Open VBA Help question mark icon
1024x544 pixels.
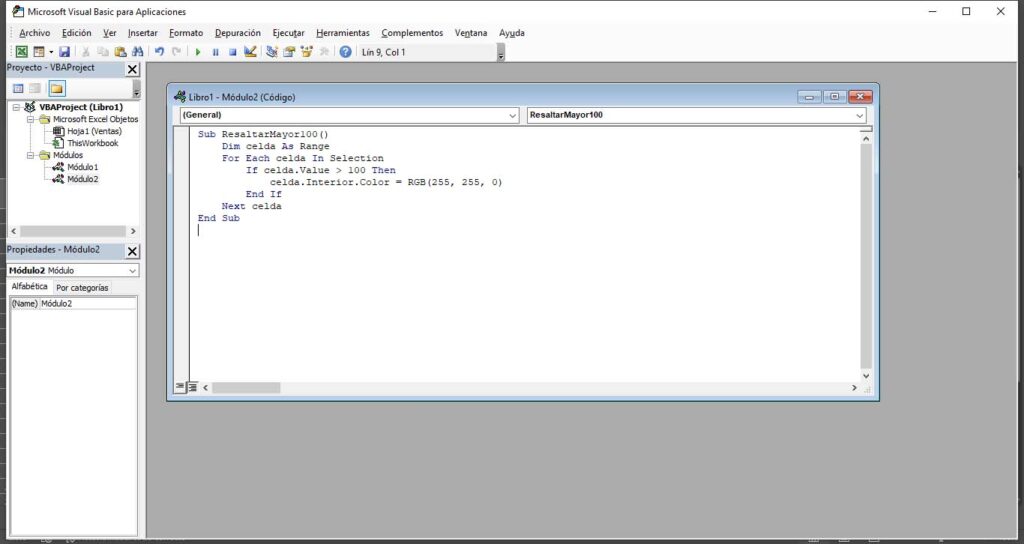pyautogui.click(x=345, y=52)
